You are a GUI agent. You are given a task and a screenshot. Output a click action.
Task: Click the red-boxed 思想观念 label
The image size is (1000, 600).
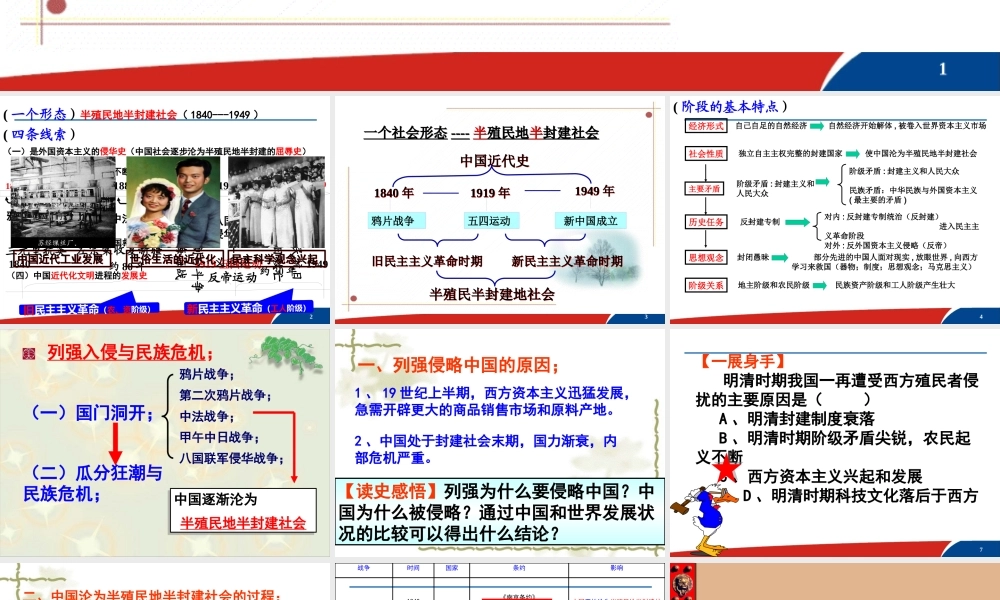click(x=706, y=258)
